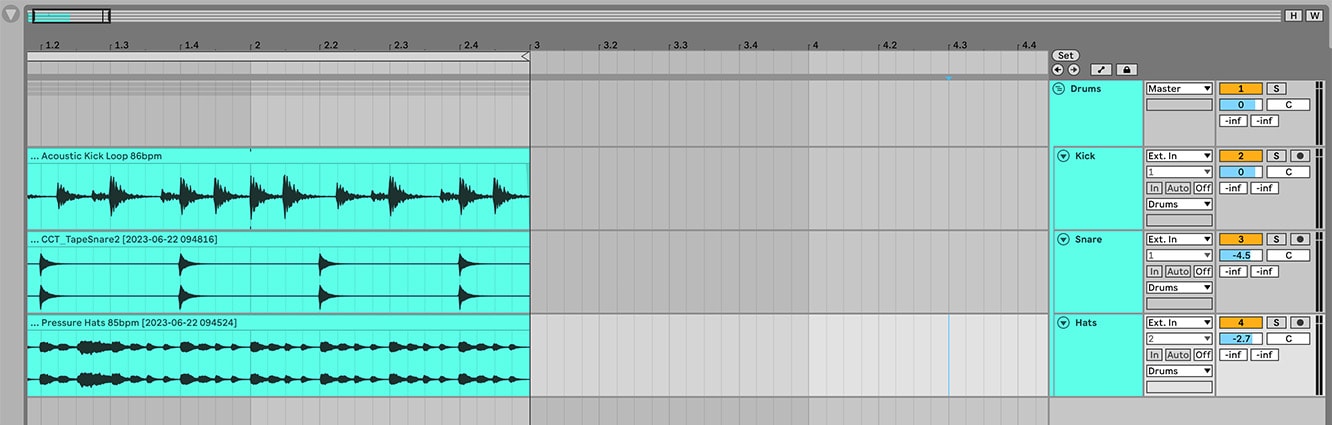Click the W optimize width button
Image resolution: width=1332 pixels, height=425 pixels.
(x=1313, y=16)
